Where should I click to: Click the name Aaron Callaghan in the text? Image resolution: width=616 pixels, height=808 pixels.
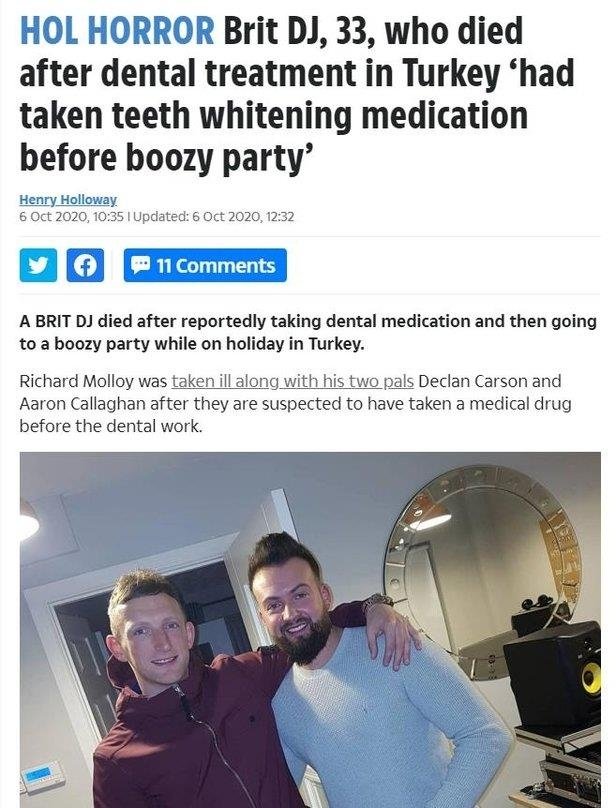pyautogui.click(x=82, y=403)
